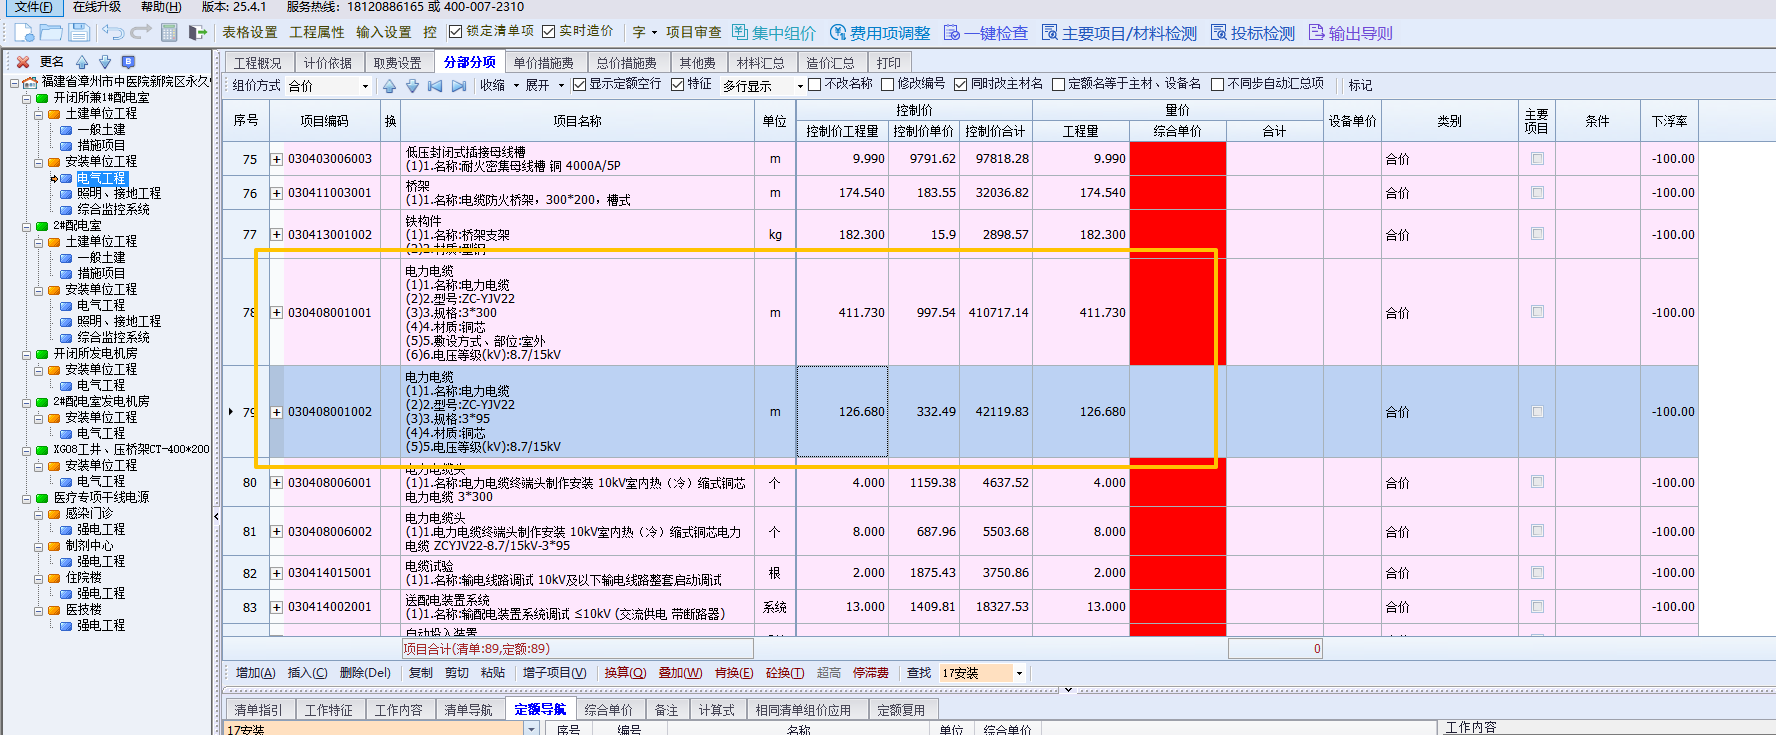Image resolution: width=1776 pixels, height=735 pixels.
Task: Click the blue B icon above tree
Action: (x=128, y=62)
